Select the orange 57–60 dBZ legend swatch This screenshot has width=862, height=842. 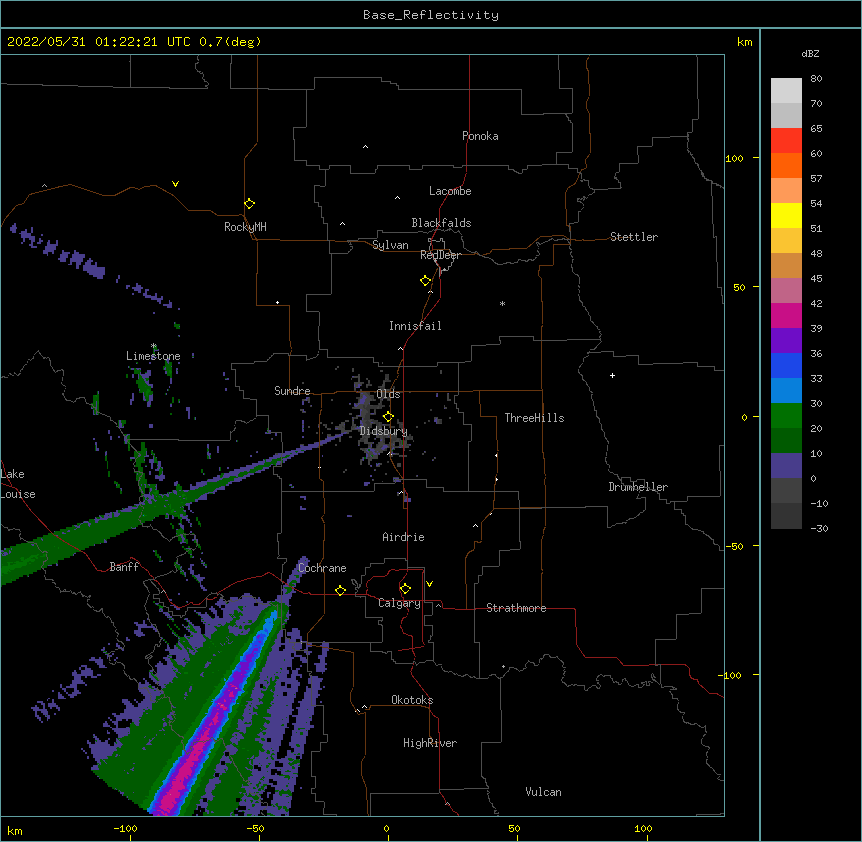coord(786,165)
